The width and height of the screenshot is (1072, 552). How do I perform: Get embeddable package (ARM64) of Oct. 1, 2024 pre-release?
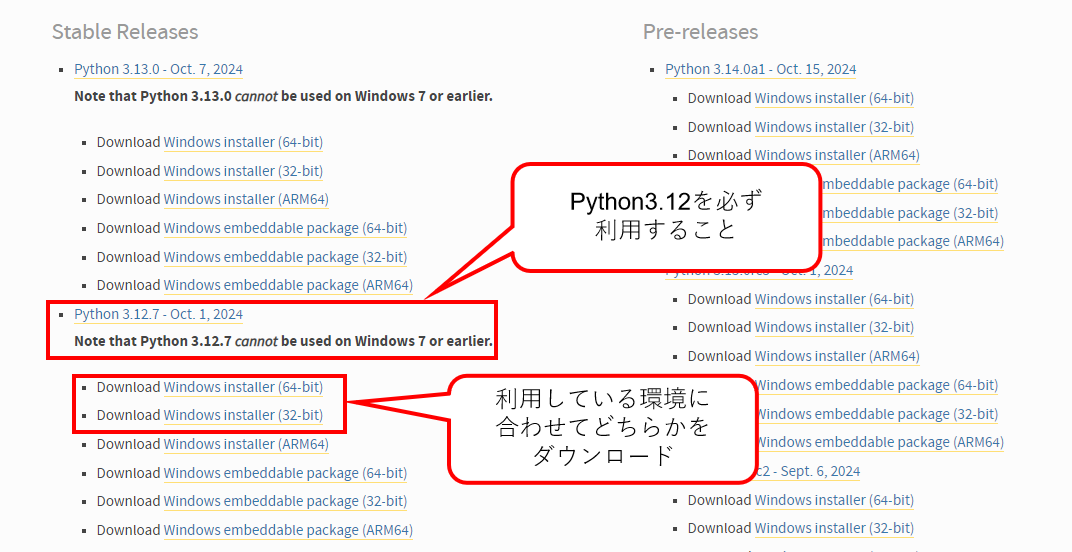[880, 443]
